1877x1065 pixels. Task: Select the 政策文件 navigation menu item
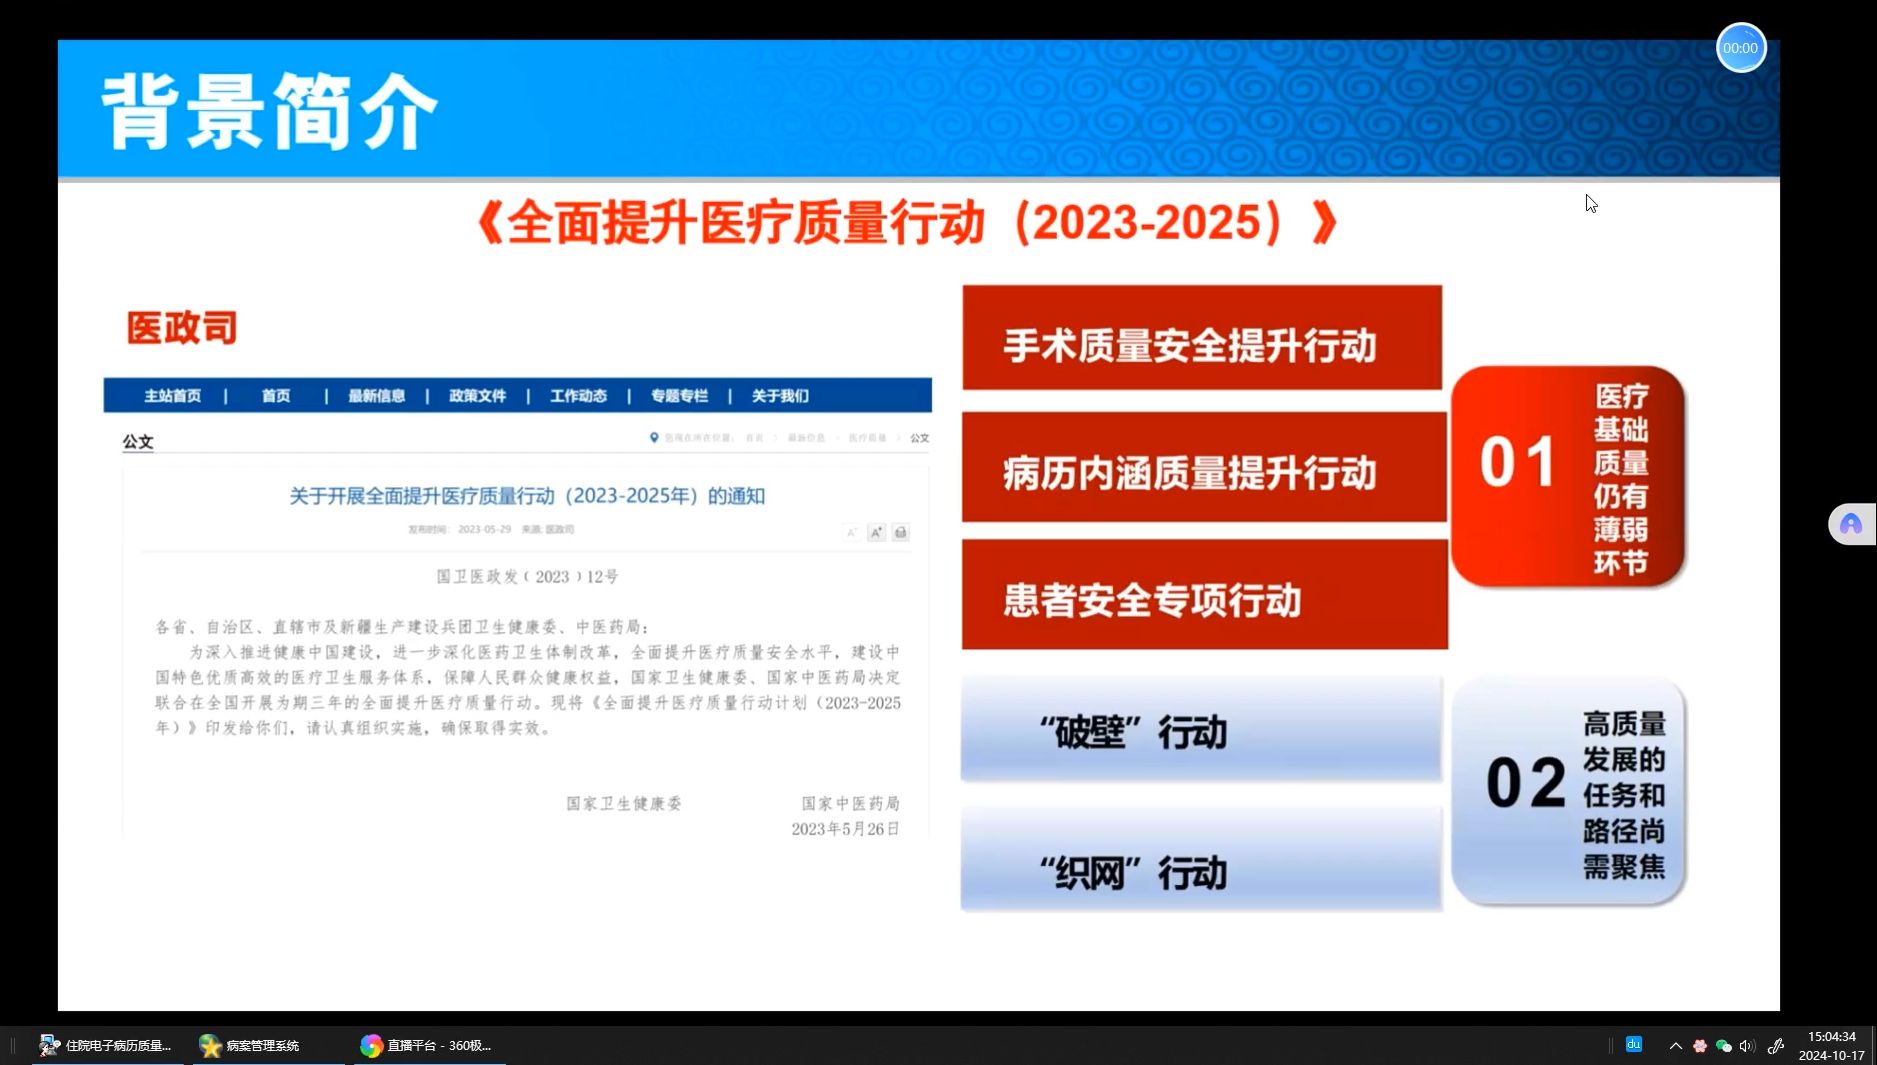click(x=477, y=395)
